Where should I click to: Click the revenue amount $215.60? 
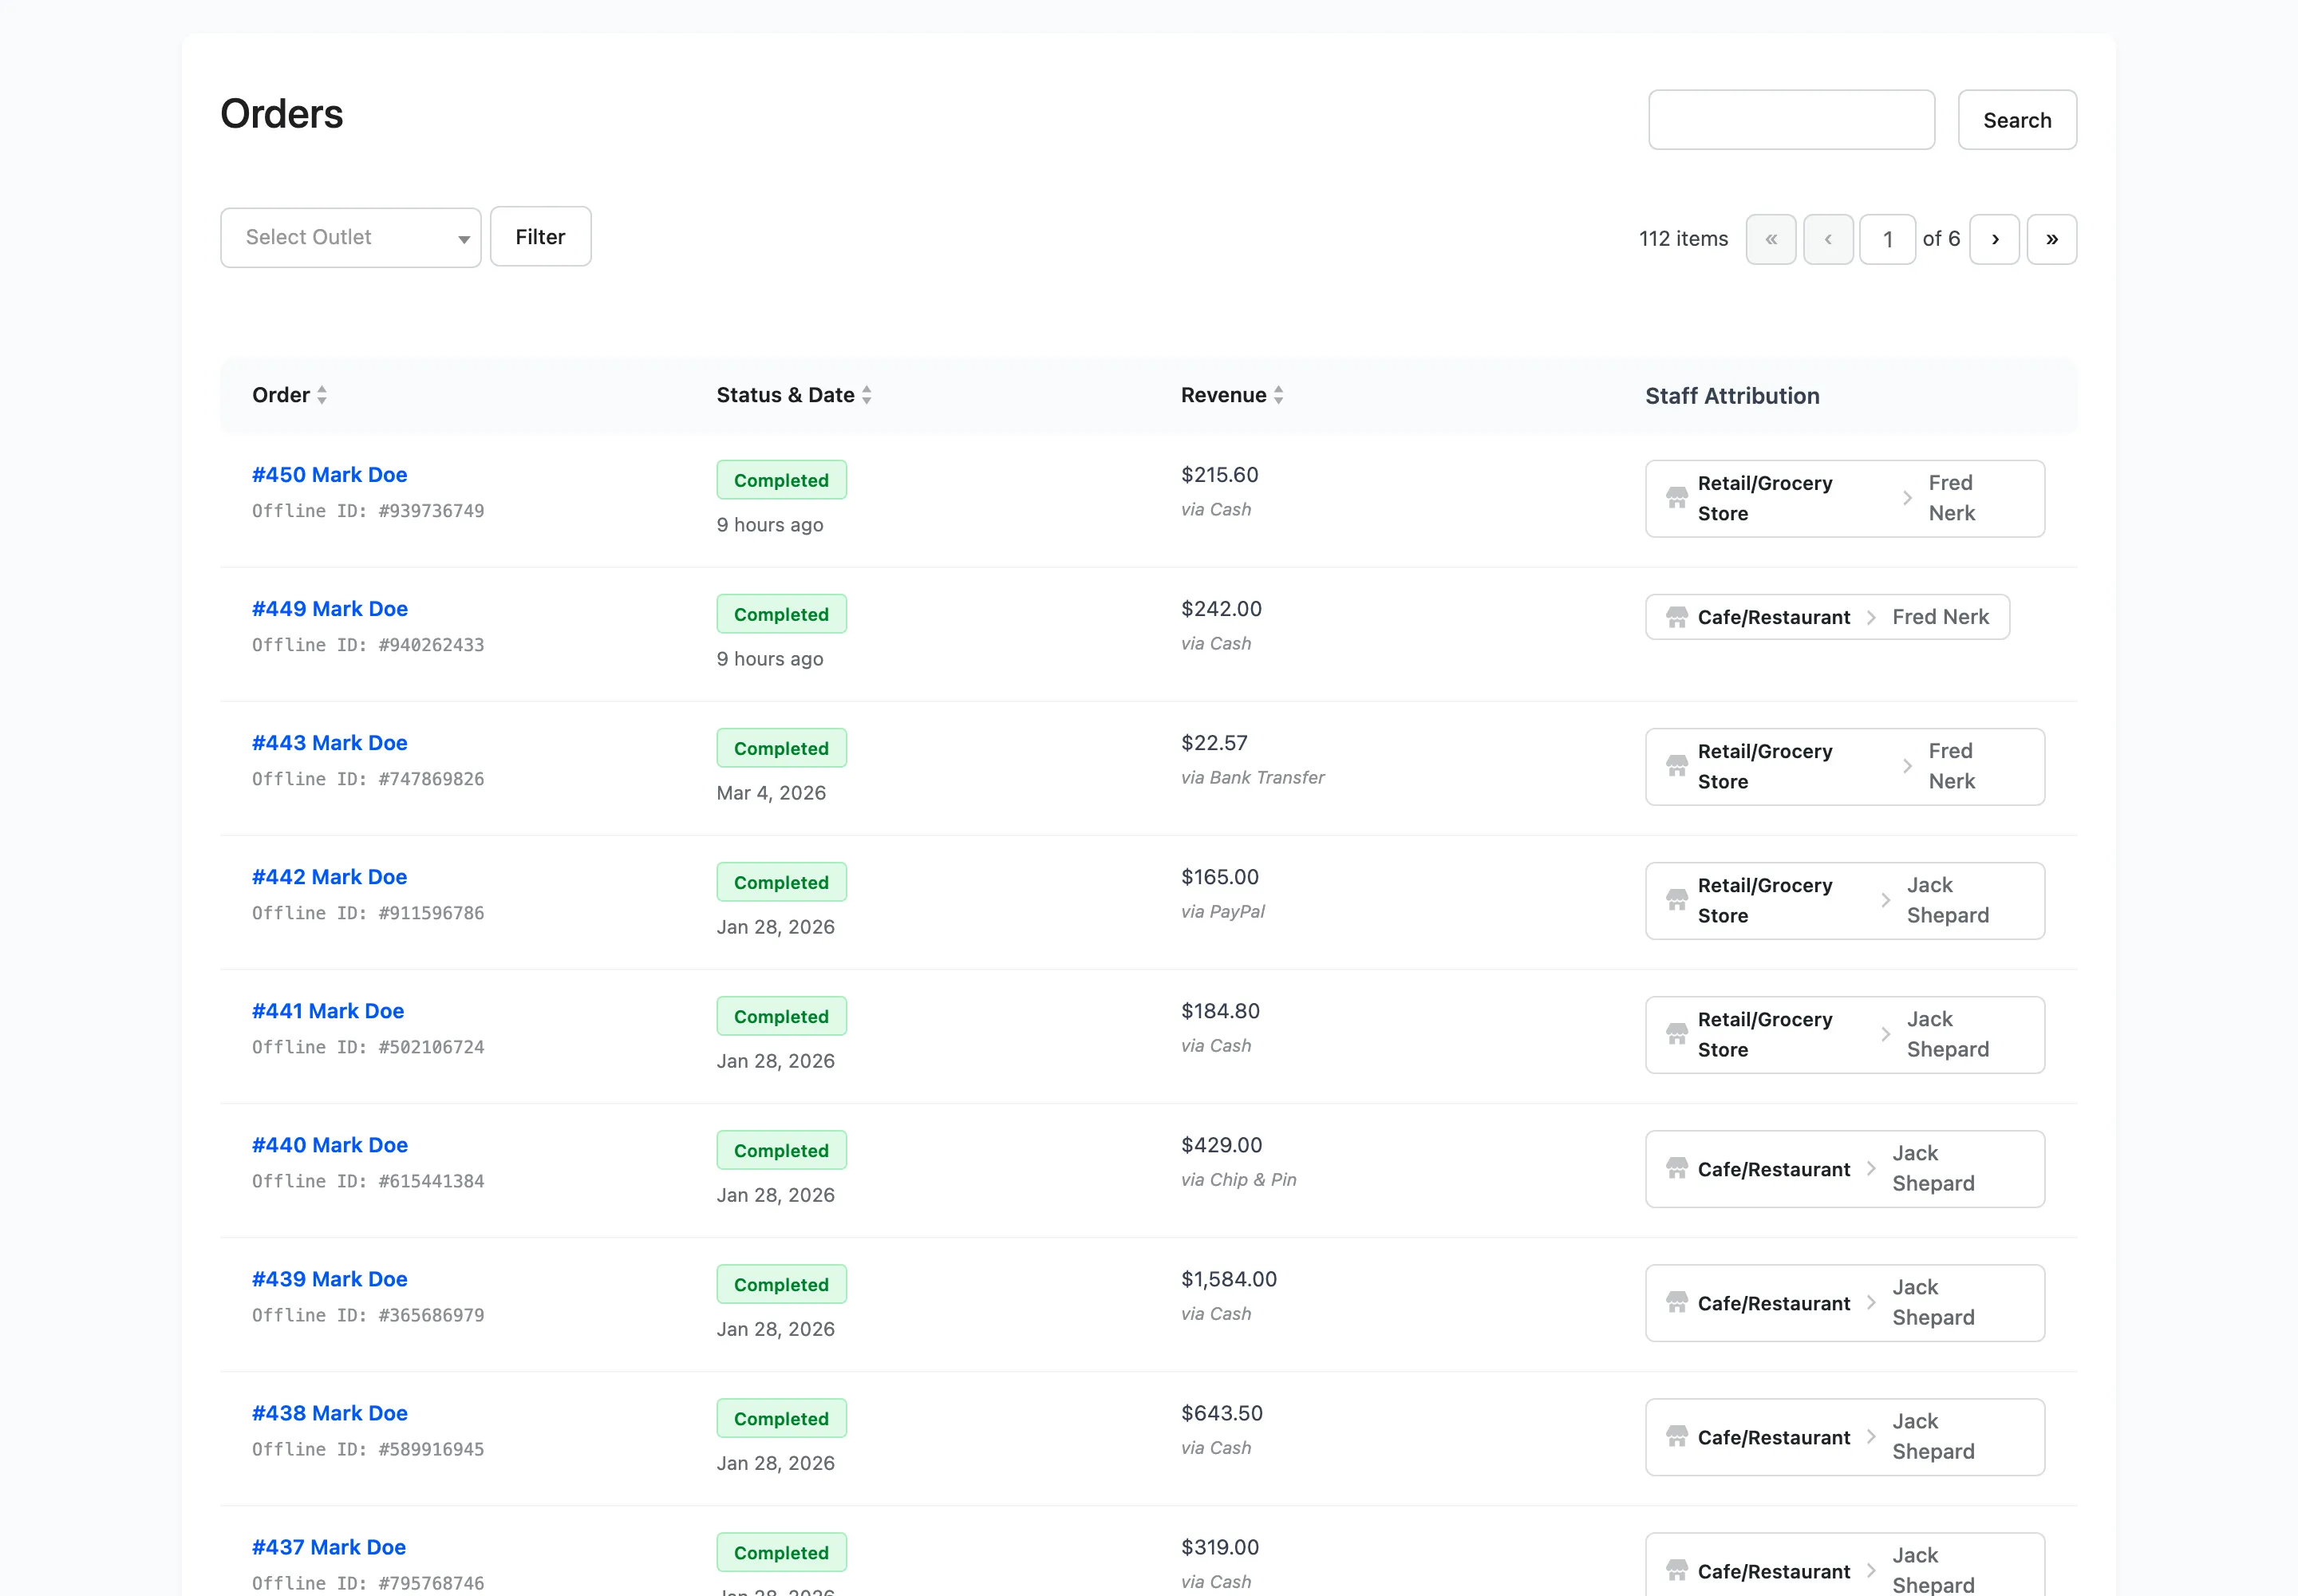(x=1219, y=475)
